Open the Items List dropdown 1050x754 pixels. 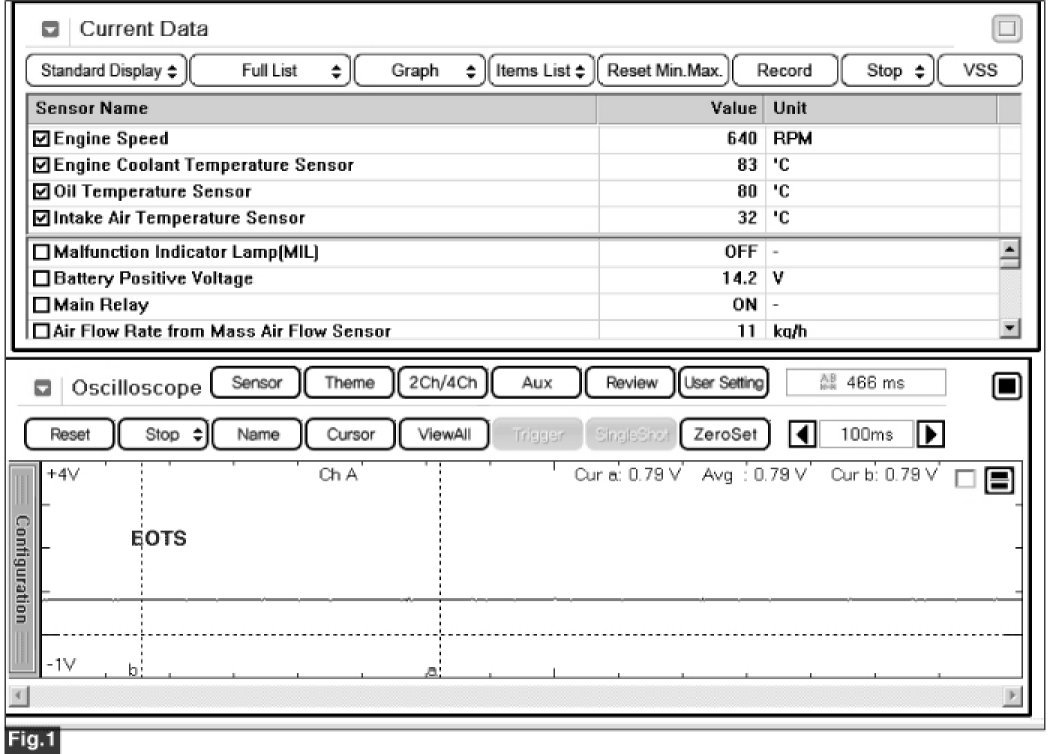click(x=542, y=70)
